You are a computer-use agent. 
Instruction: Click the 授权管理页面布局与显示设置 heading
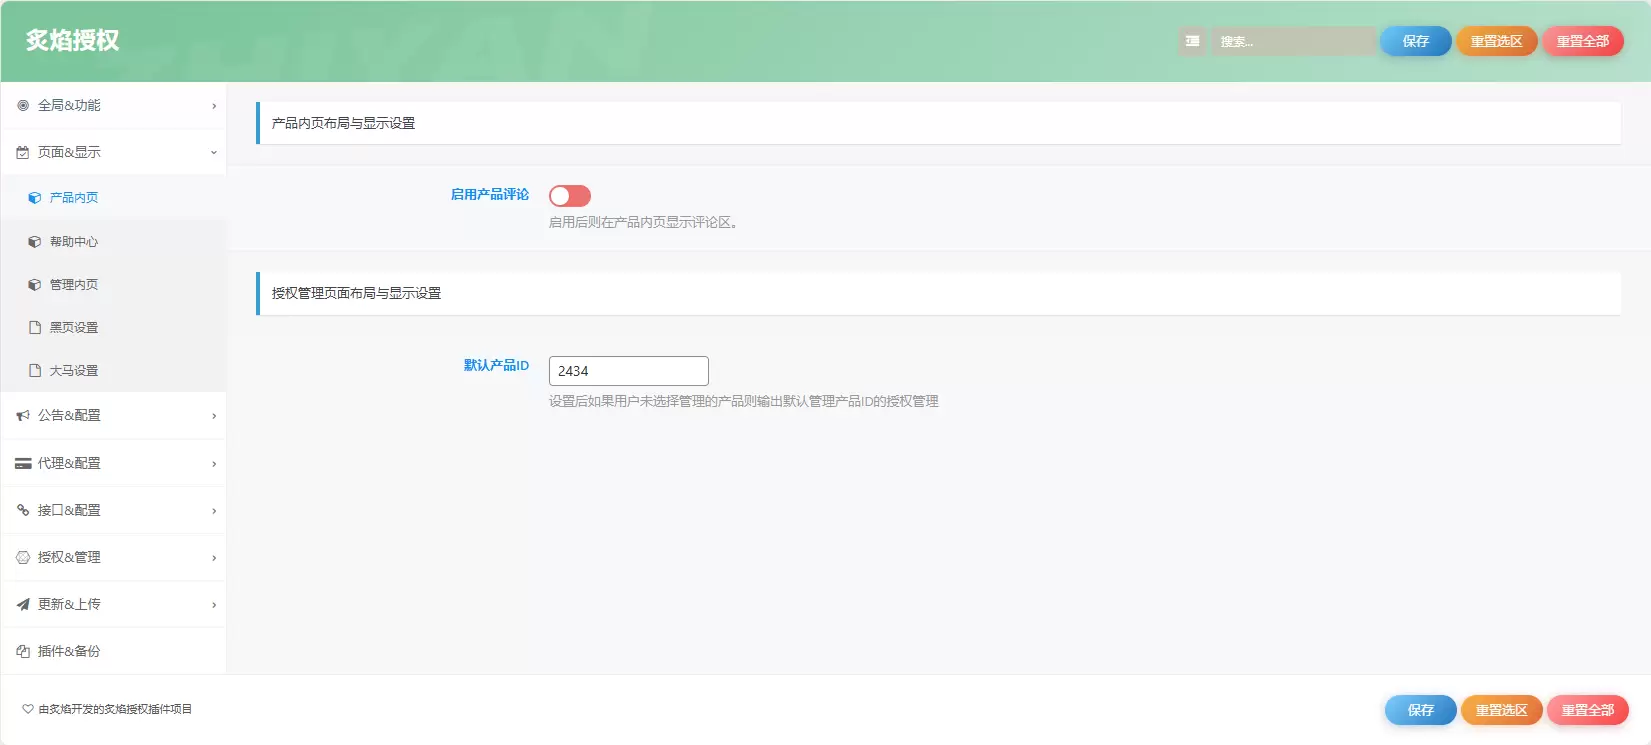point(356,293)
